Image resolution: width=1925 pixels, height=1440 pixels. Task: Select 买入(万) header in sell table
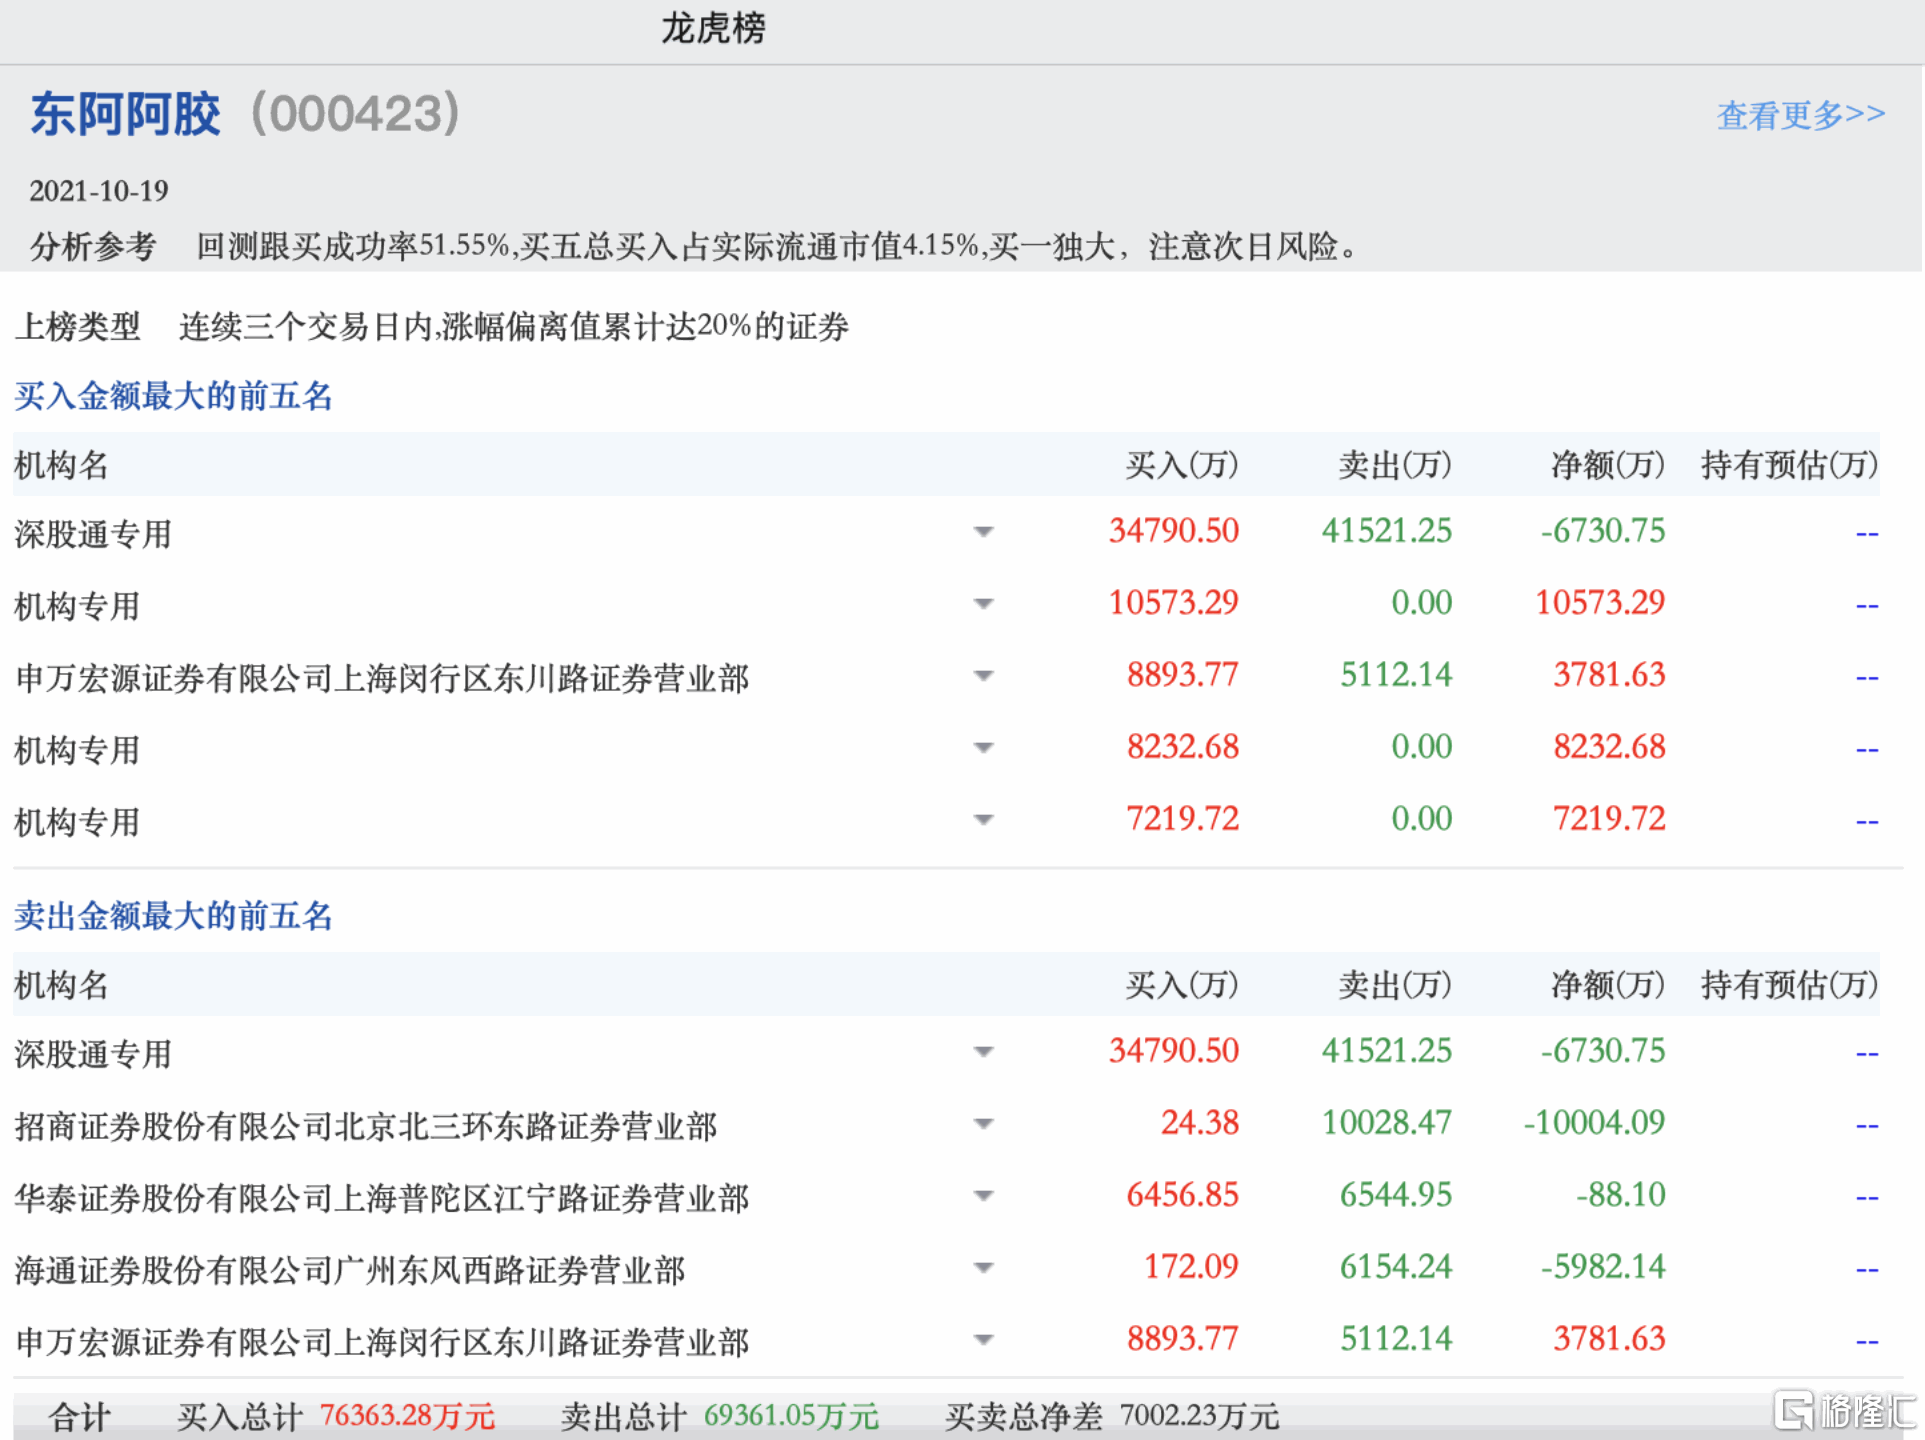[x=1182, y=985]
